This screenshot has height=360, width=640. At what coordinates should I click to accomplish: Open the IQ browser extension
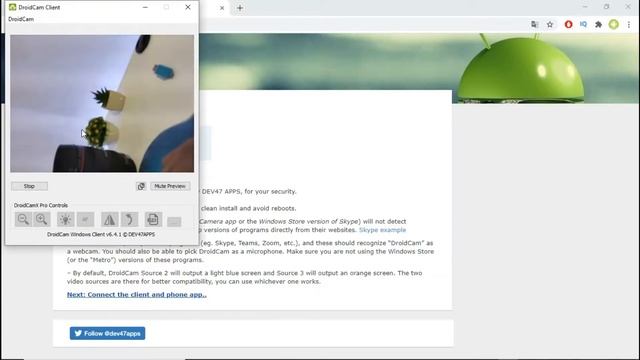coord(583,24)
